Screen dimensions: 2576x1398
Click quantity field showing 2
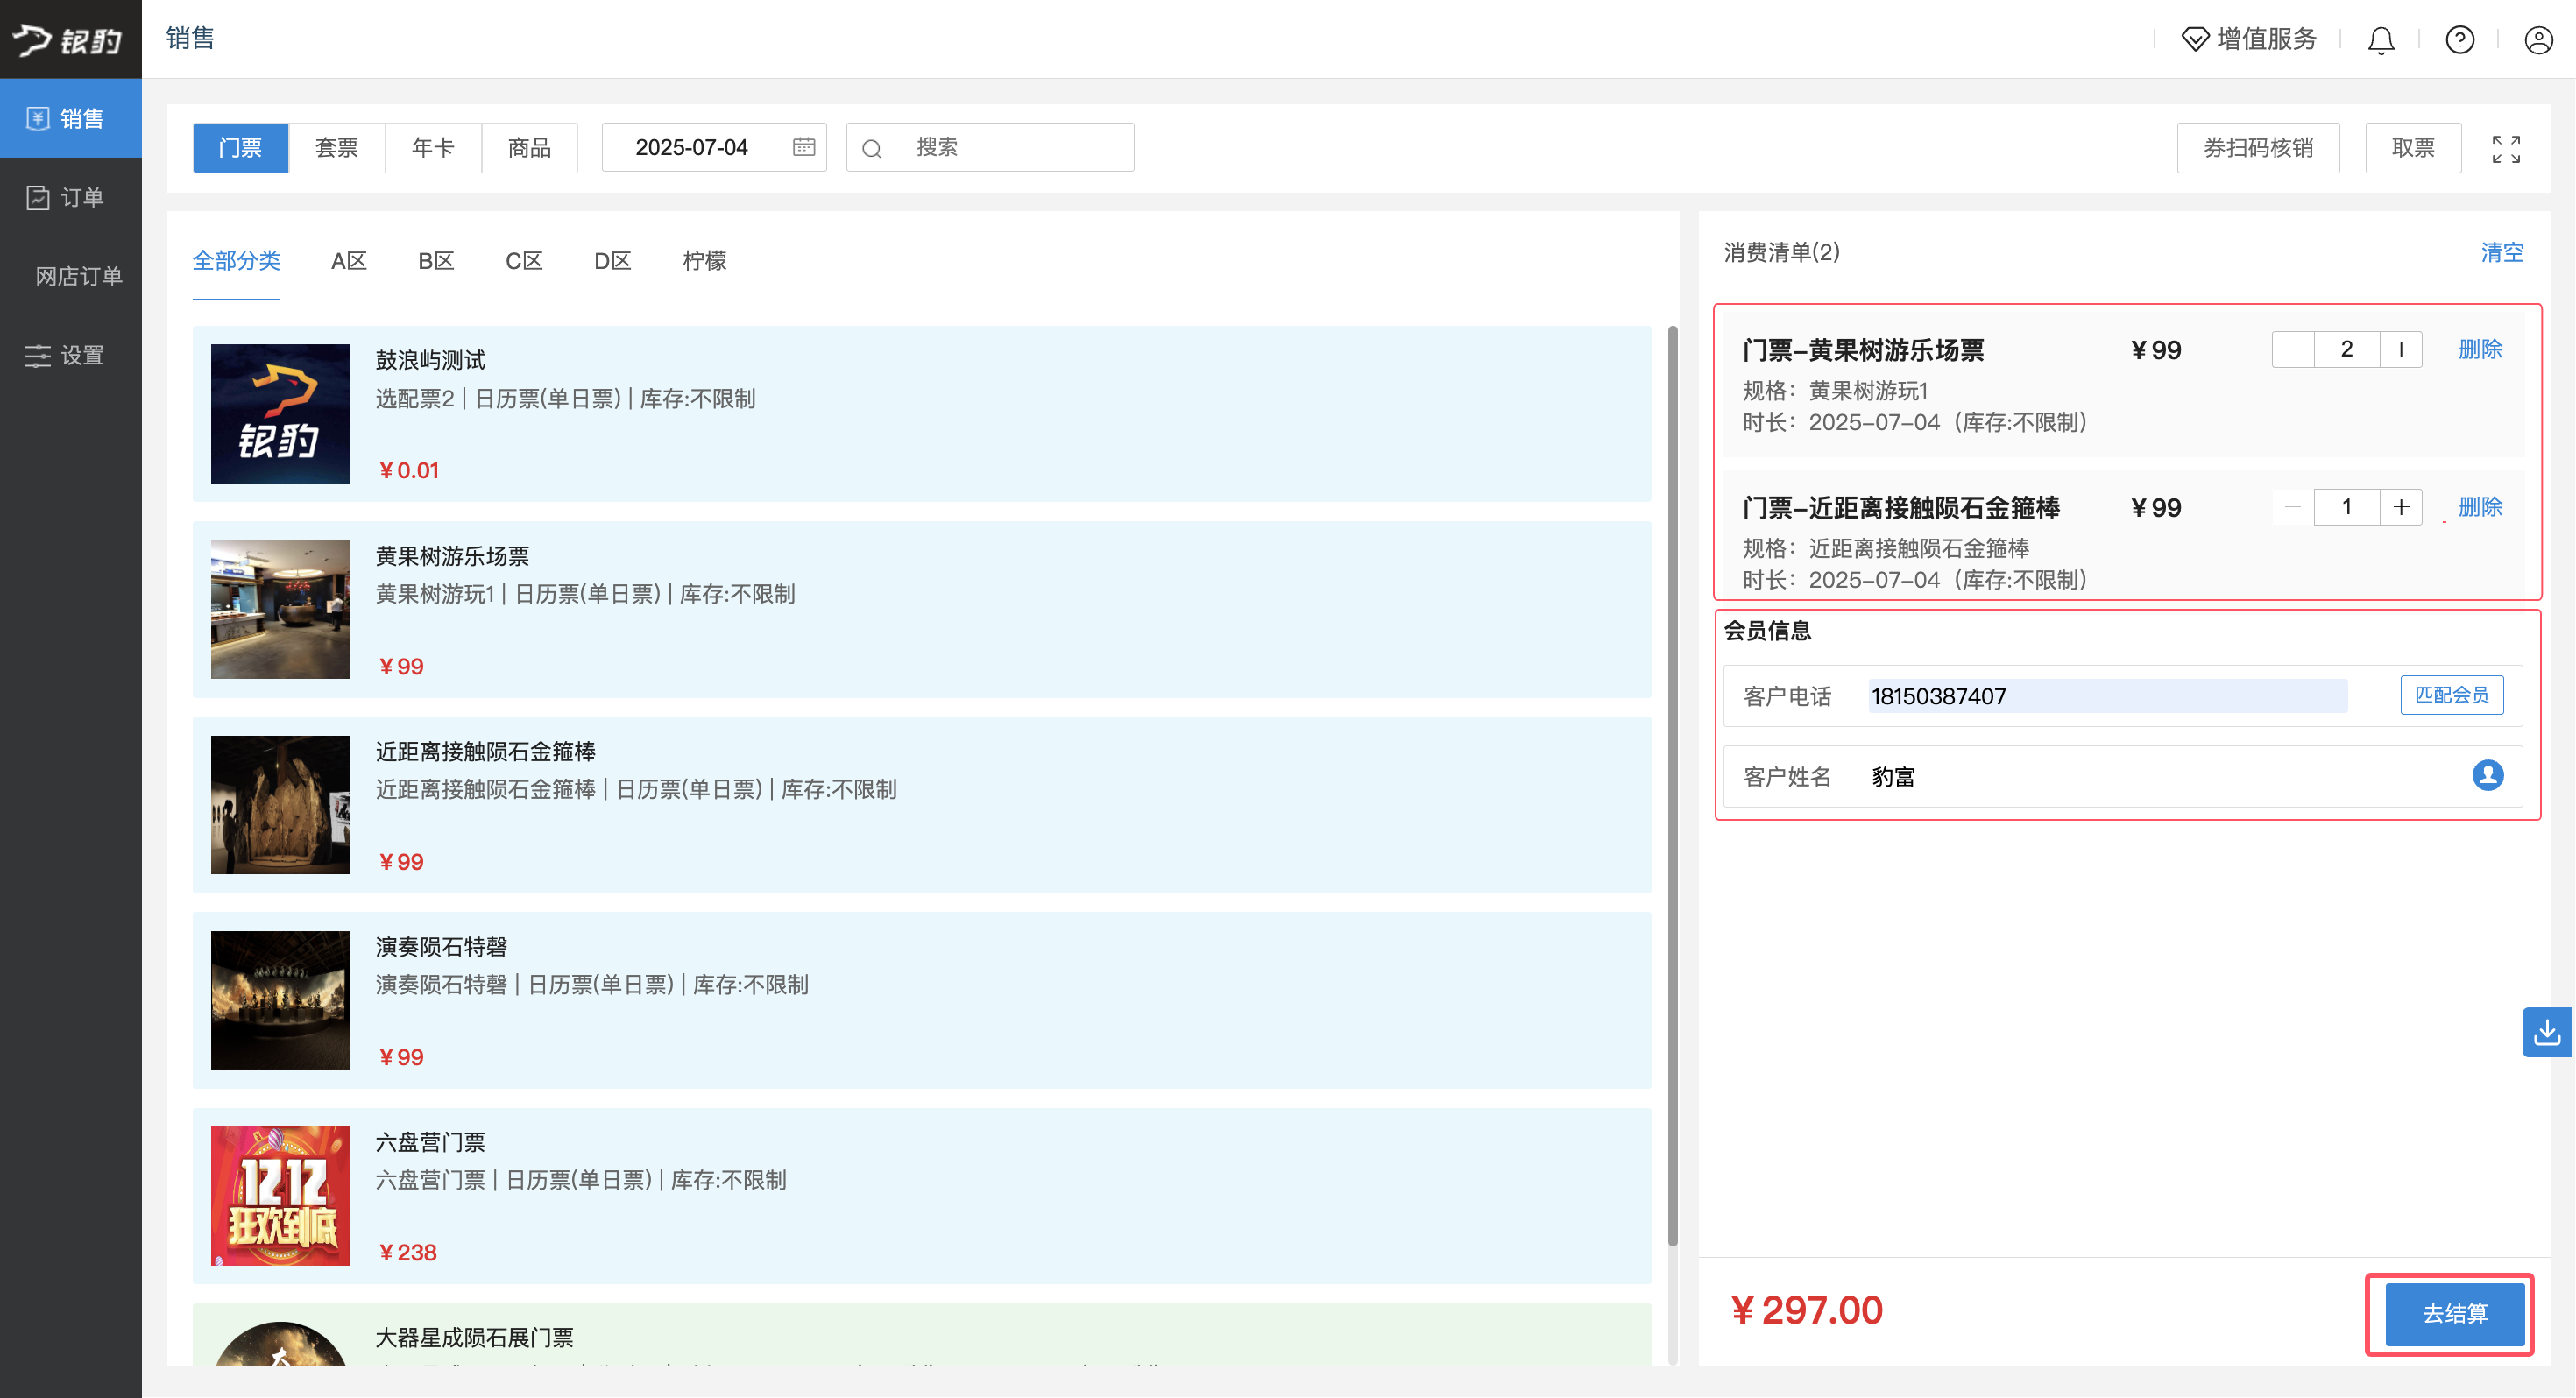pos(2347,350)
